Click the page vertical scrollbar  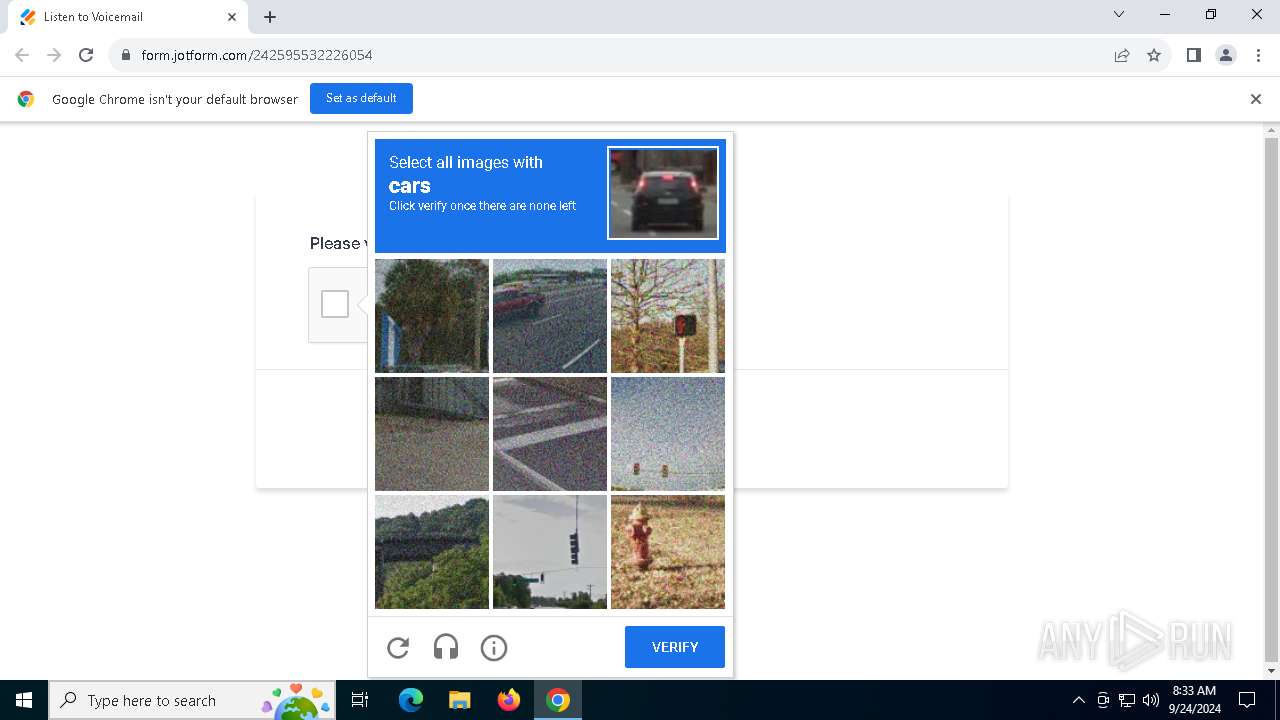(1272, 400)
